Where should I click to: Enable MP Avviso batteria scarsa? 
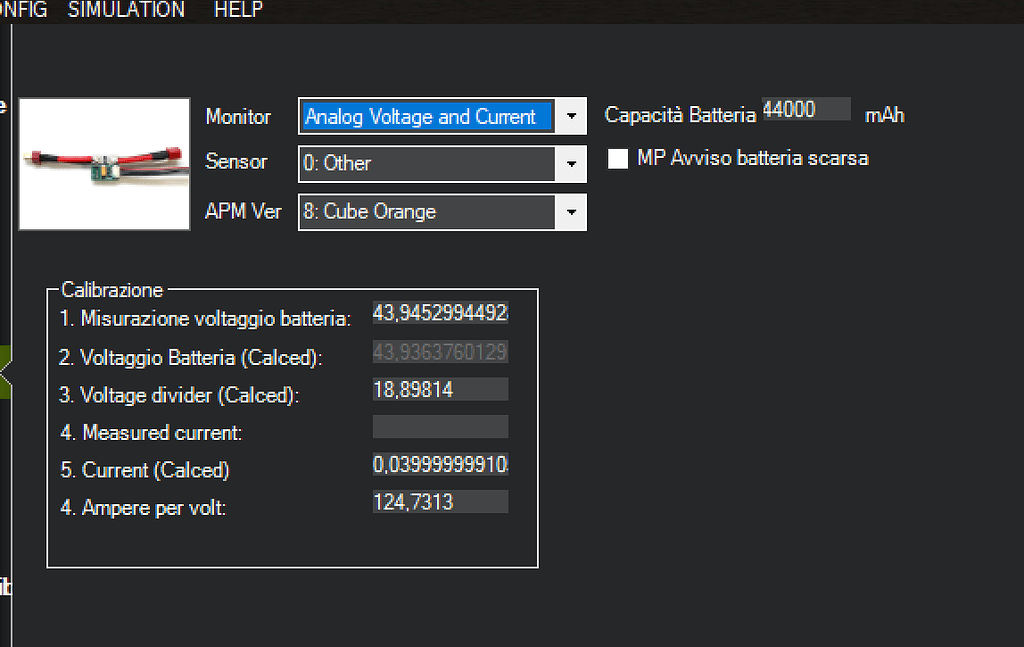click(617, 158)
